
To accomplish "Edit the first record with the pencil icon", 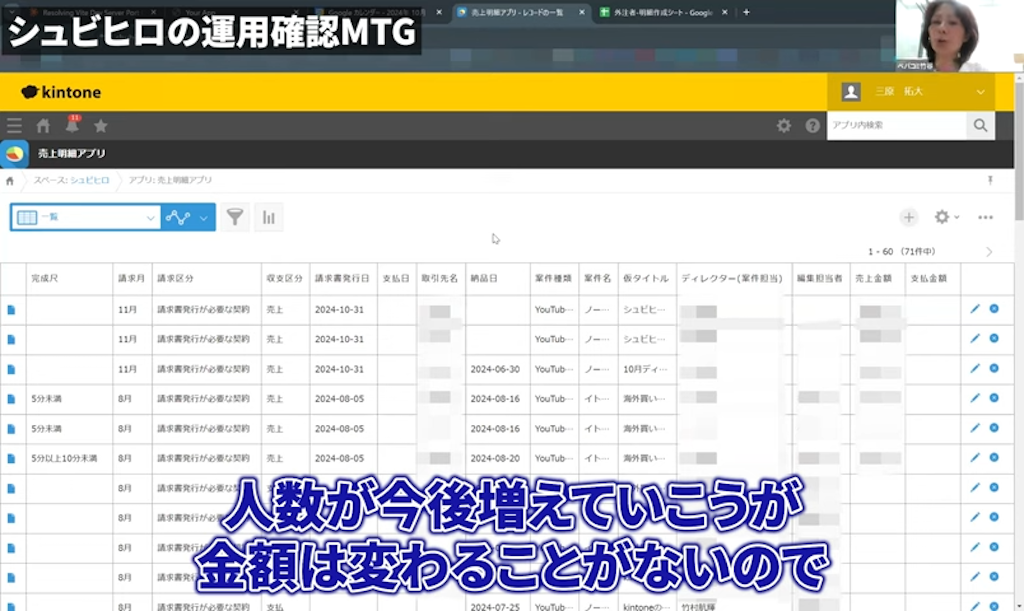I will [x=973, y=311].
